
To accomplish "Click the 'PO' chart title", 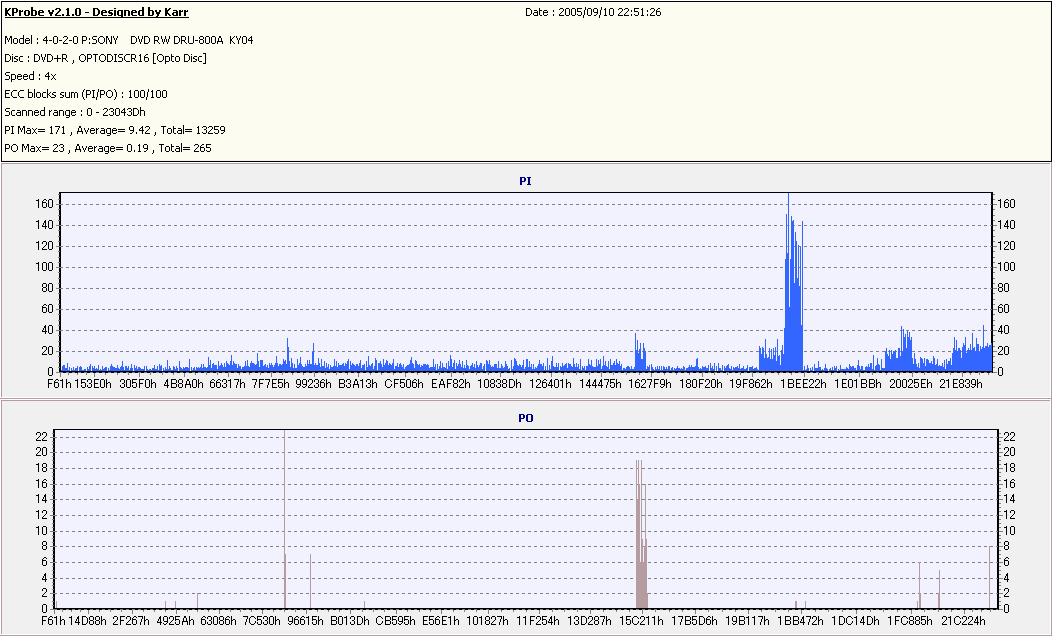I will point(525,418).
